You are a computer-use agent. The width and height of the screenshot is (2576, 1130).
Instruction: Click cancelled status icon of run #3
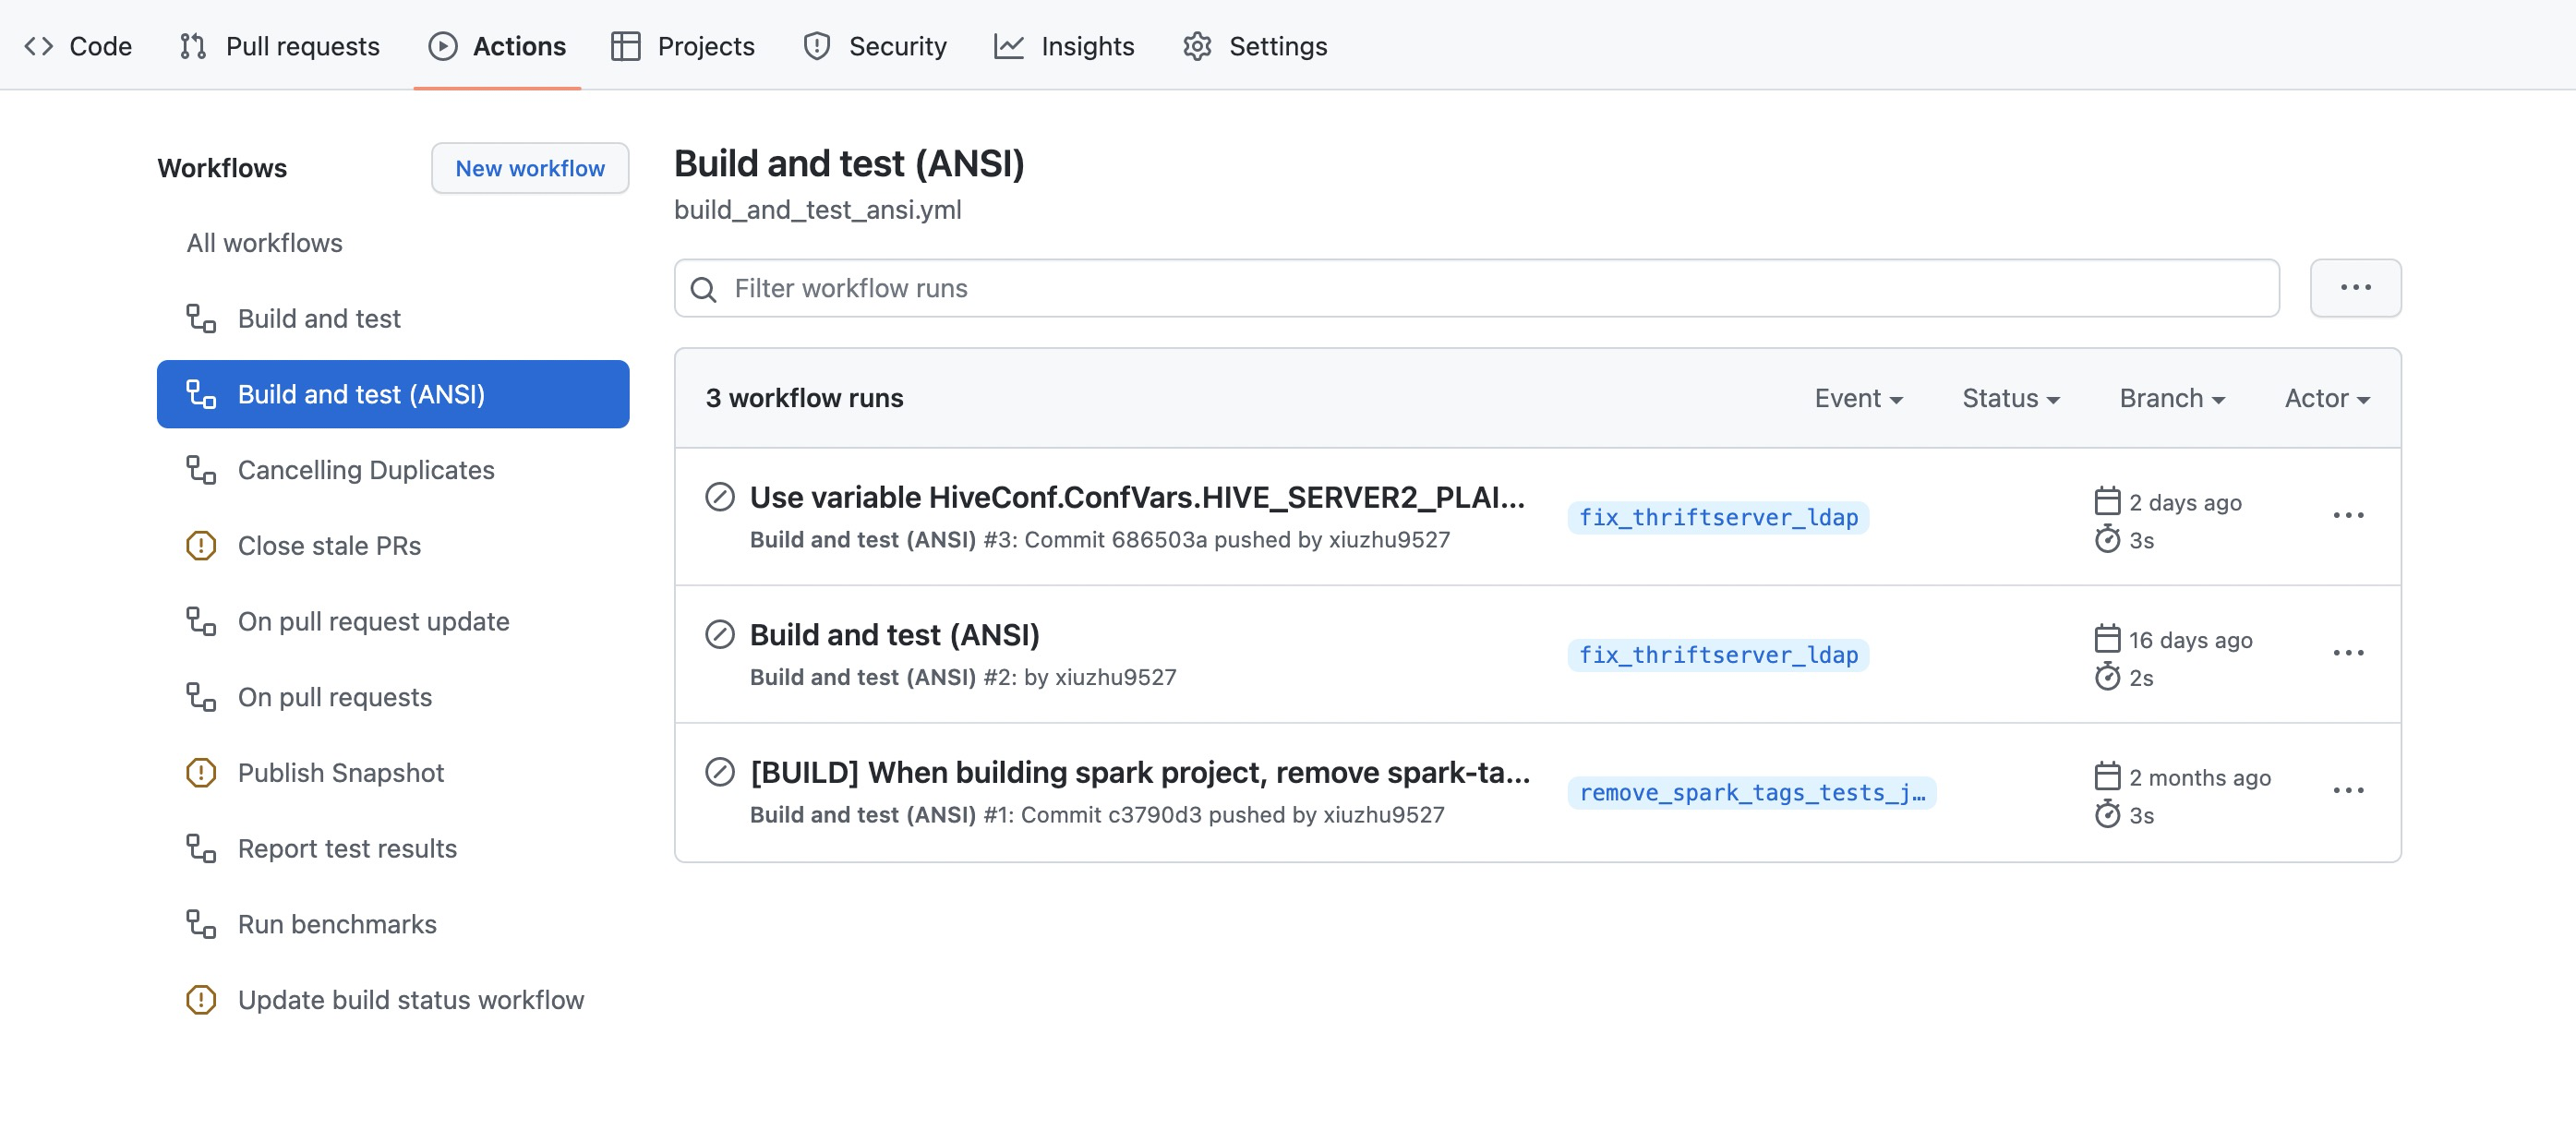719,497
